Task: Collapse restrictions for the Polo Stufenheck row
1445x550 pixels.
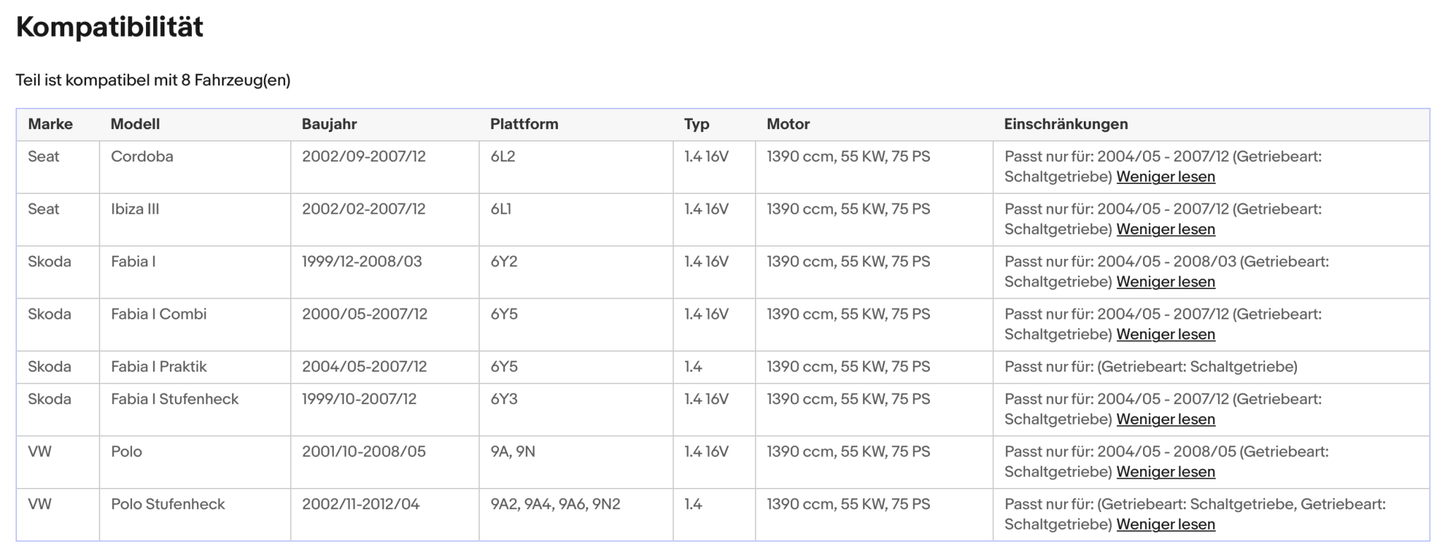Action: tap(1165, 524)
